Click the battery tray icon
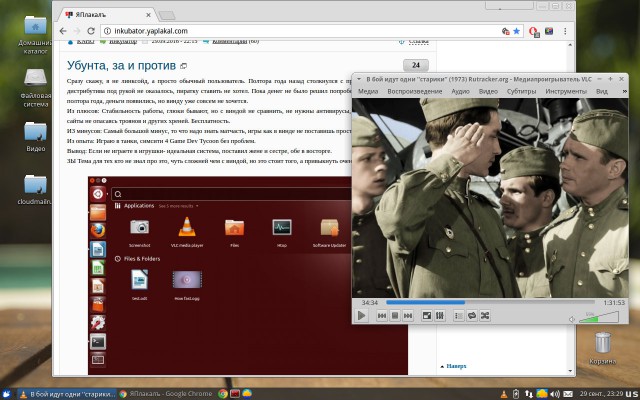The image size is (640, 400). (x=516, y=394)
